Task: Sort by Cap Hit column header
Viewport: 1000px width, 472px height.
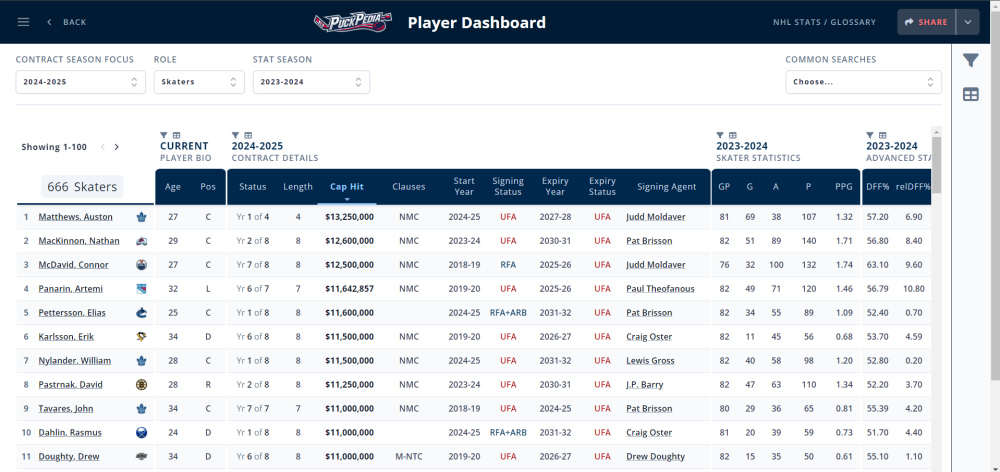Action: [347, 187]
